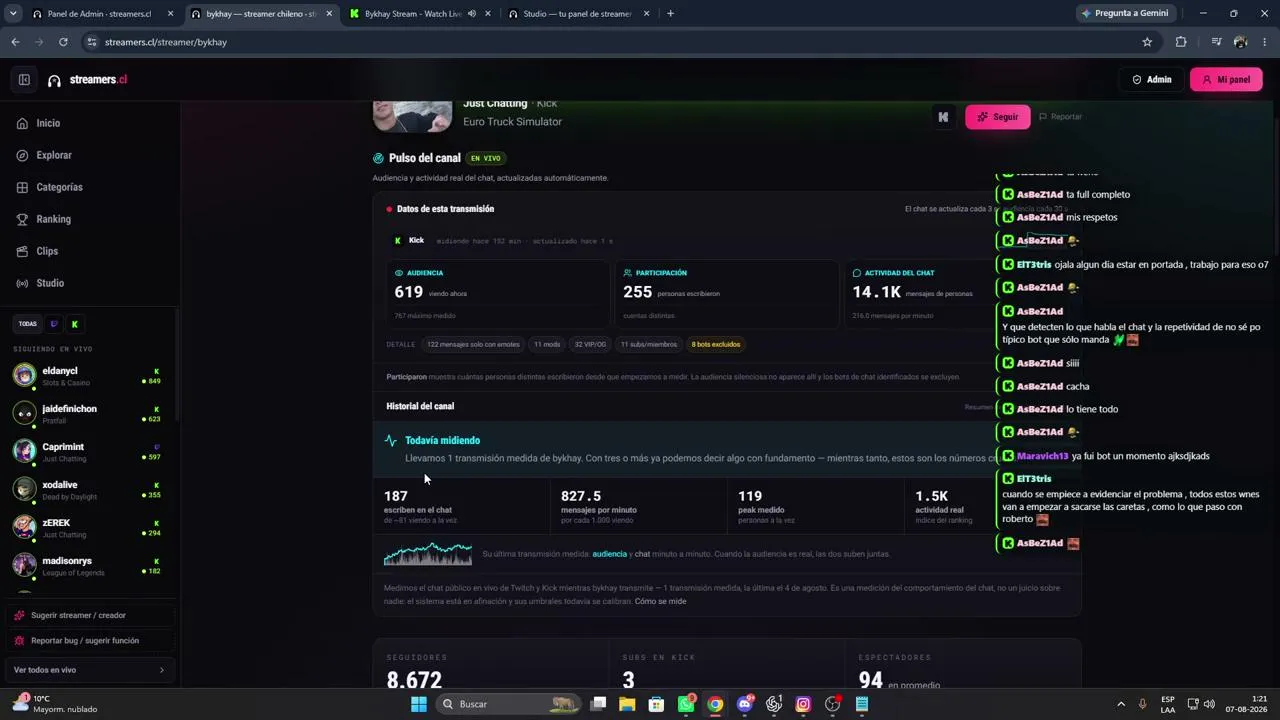The image size is (1280, 720).
Task: Click the 122 mensajes solo con emotes chip
Action: (473, 344)
